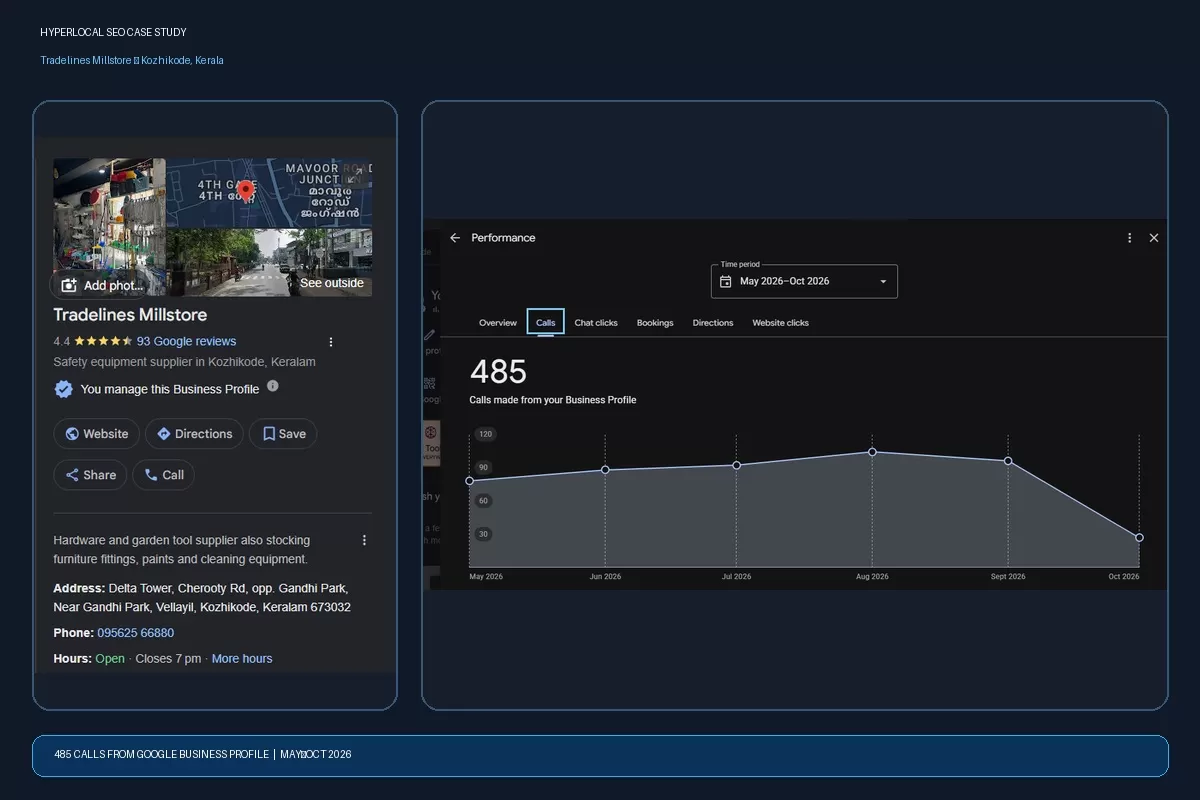Image resolution: width=1200 pixels, height=800 pixels.
Task: Click the Aug 2026 data point on chart
Action: (x=872, y=452)
